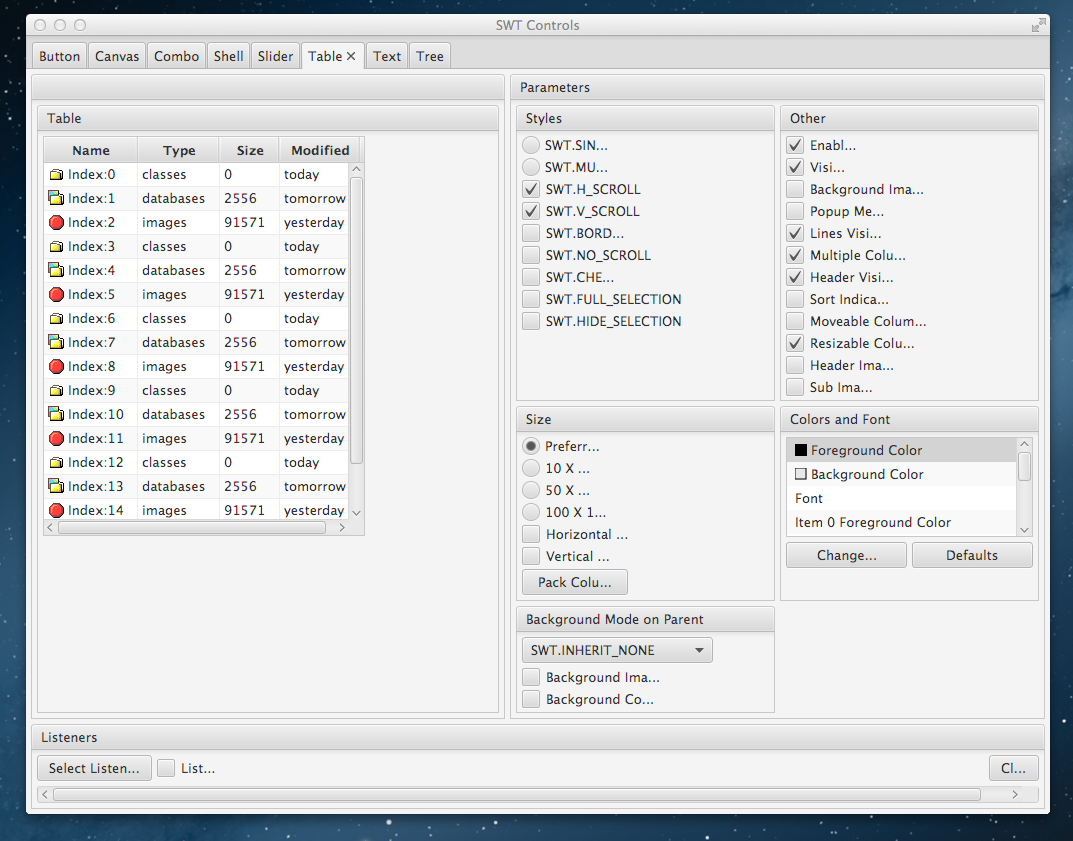This screenshot has width=1073, height=841.
Task: Click the Change... button
Action: 846,555
